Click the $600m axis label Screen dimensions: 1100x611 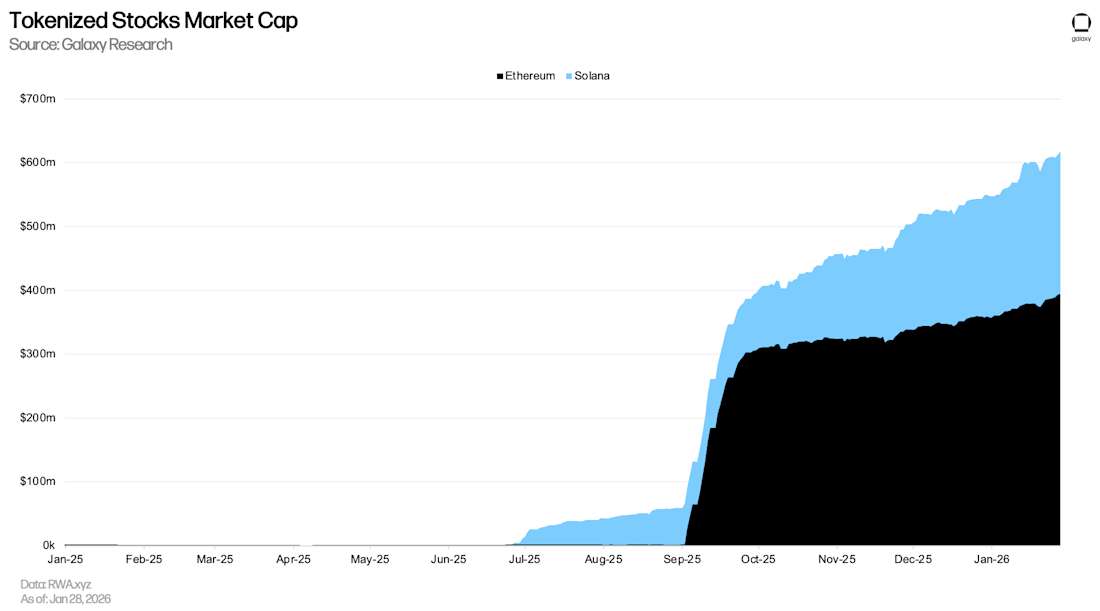pyautogui.click(x=38, y=162)
